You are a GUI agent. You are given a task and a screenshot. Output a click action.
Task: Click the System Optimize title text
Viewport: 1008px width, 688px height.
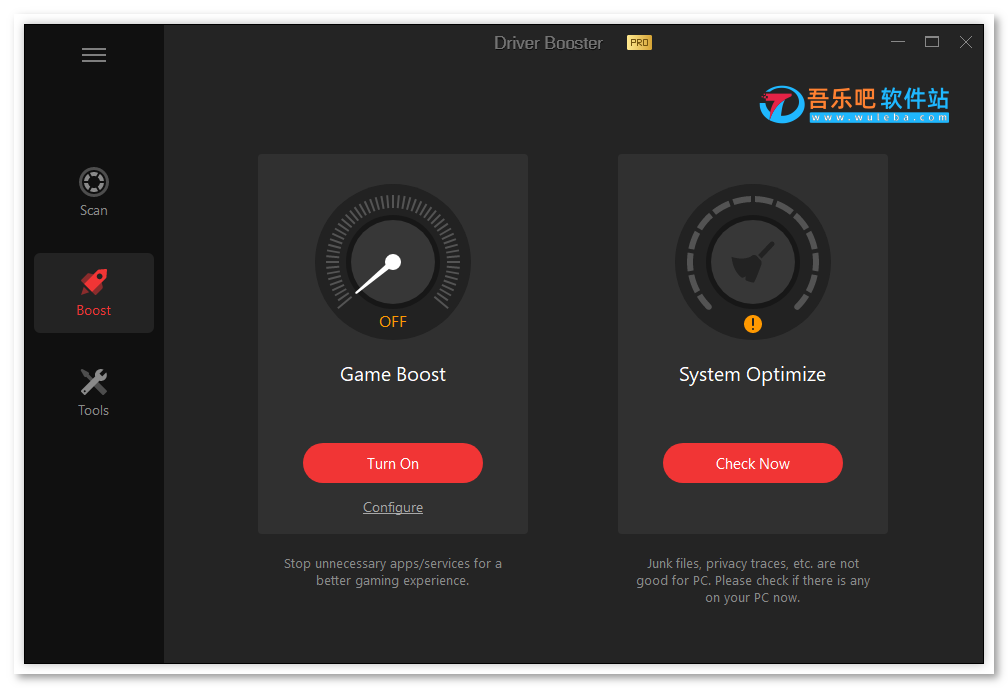click(x=753, y=374)
